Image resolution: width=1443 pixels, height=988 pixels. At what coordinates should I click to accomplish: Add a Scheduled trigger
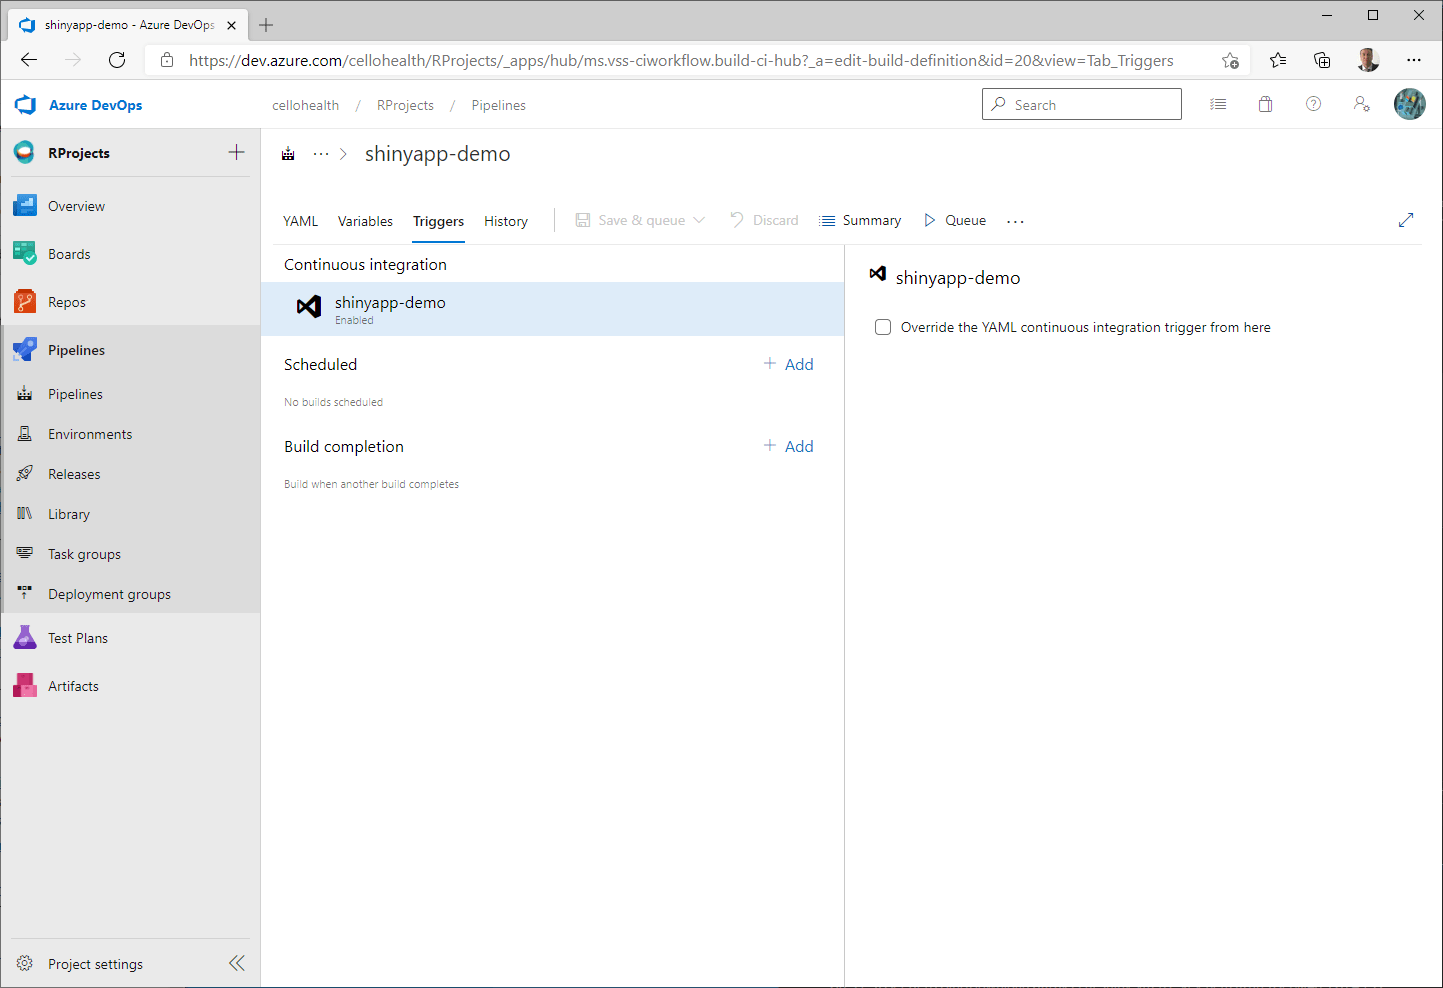coord(788,364)
